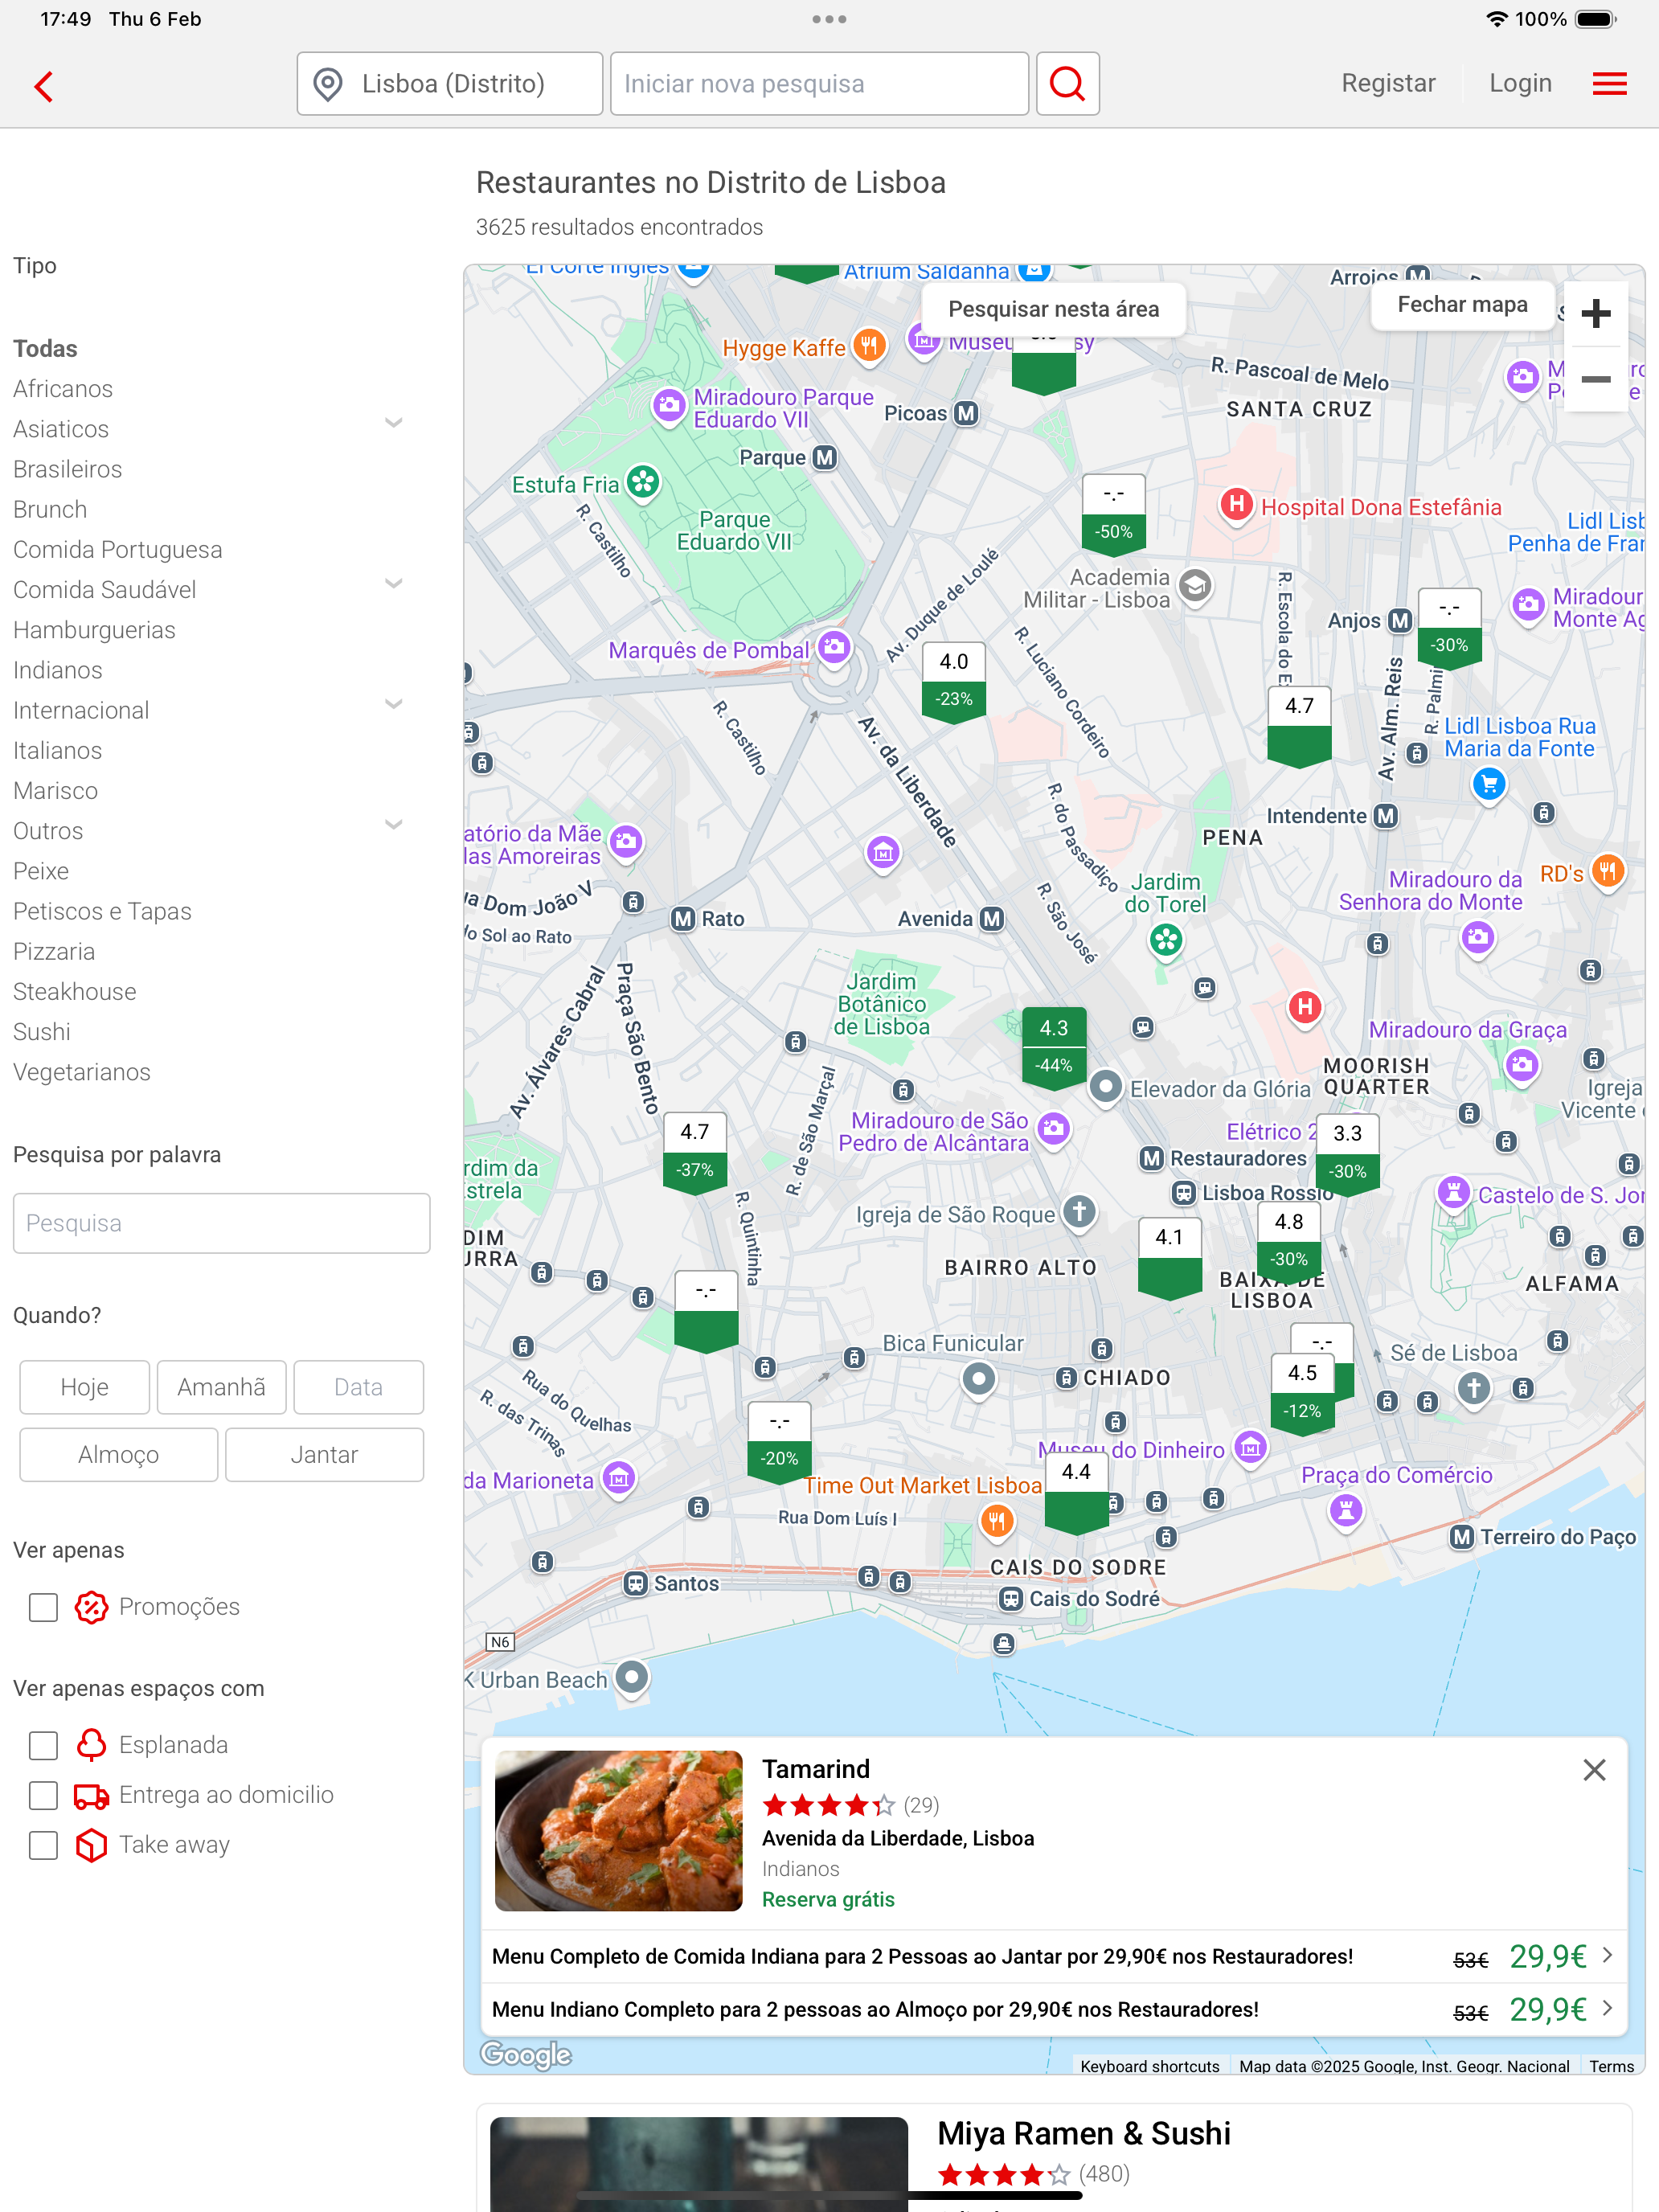Open the Tamarind restaurant title
The height and width of the screenshot is (2212, 1659).
pos(816,1769)
